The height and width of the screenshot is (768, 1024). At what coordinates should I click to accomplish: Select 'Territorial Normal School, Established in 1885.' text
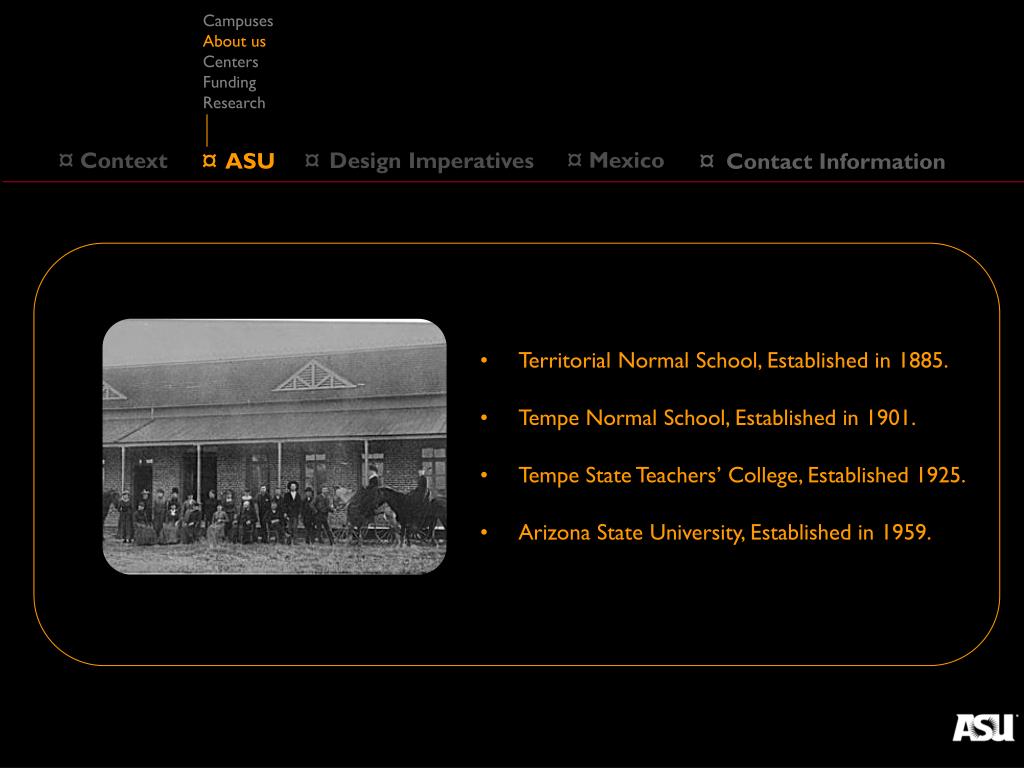click(x=733, y=360)
